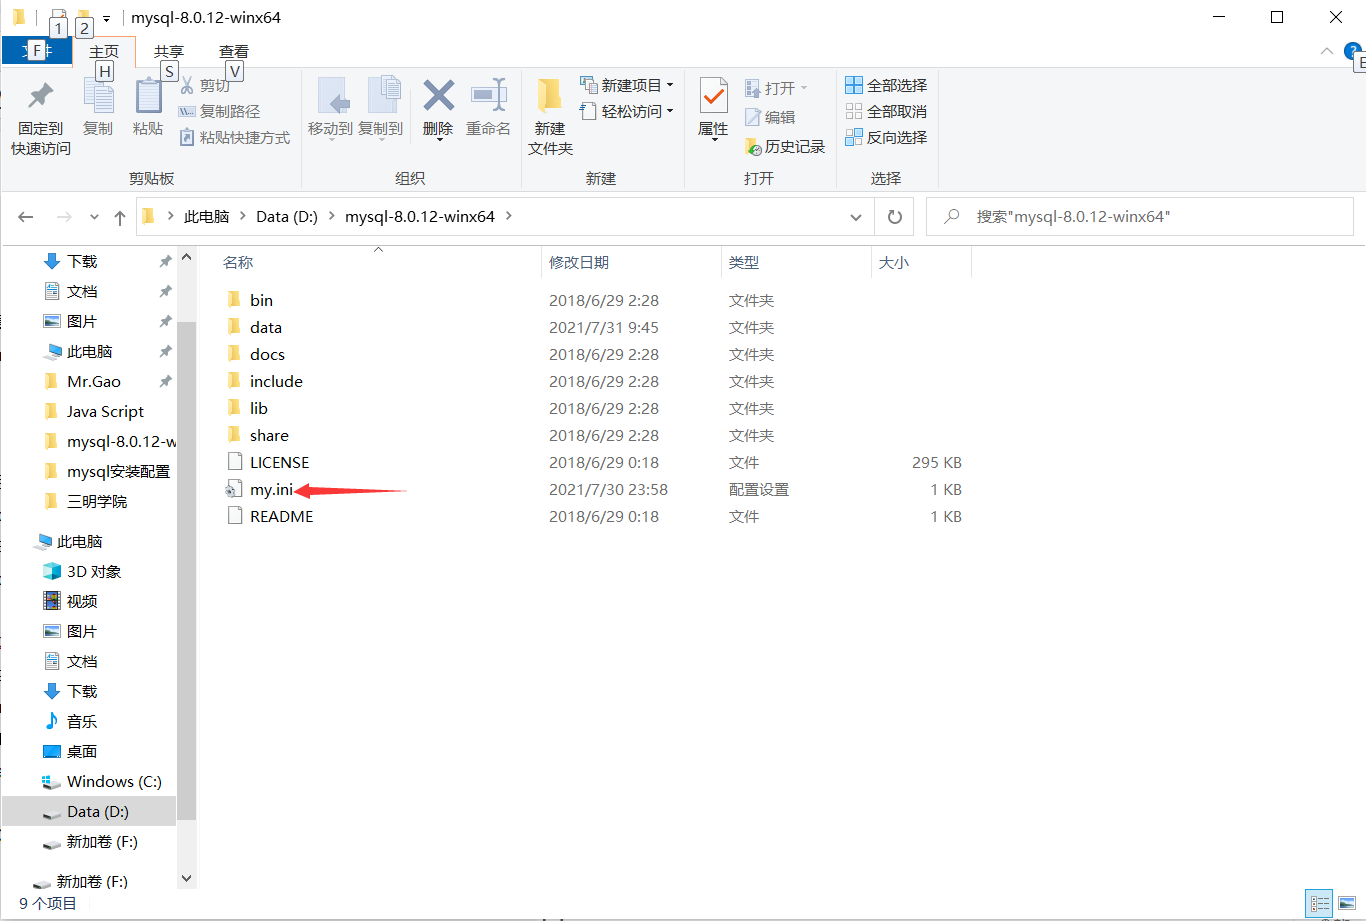Go back with the left arrow
The width and height of the screenshot is (1366, 921).
[x=26, y=217]
